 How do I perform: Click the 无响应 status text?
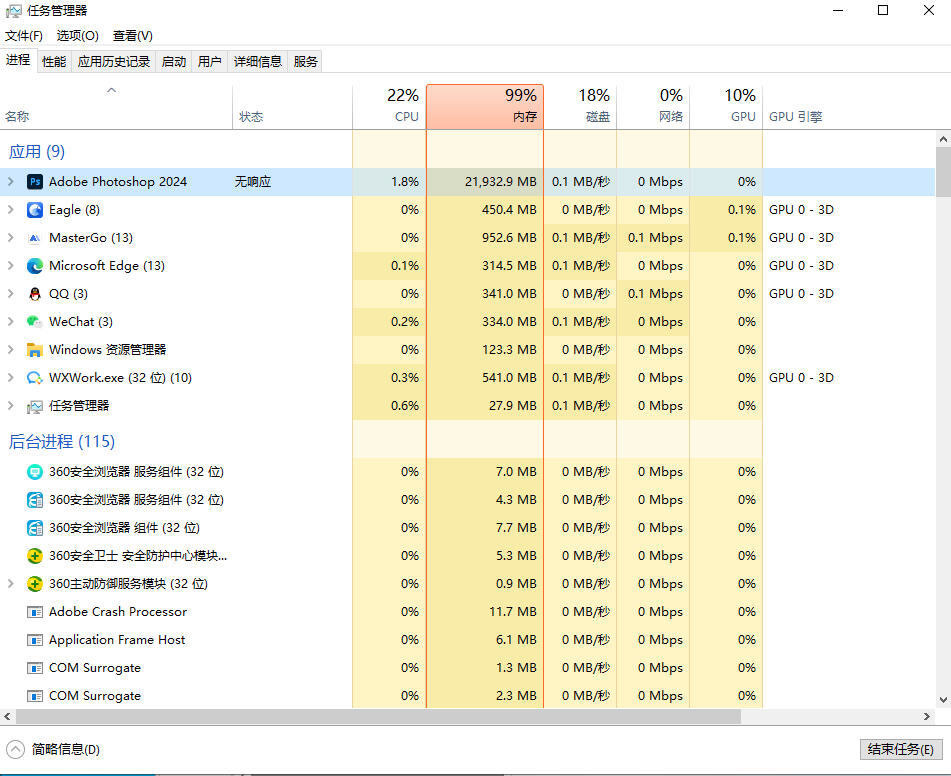[x=253, y=181]
